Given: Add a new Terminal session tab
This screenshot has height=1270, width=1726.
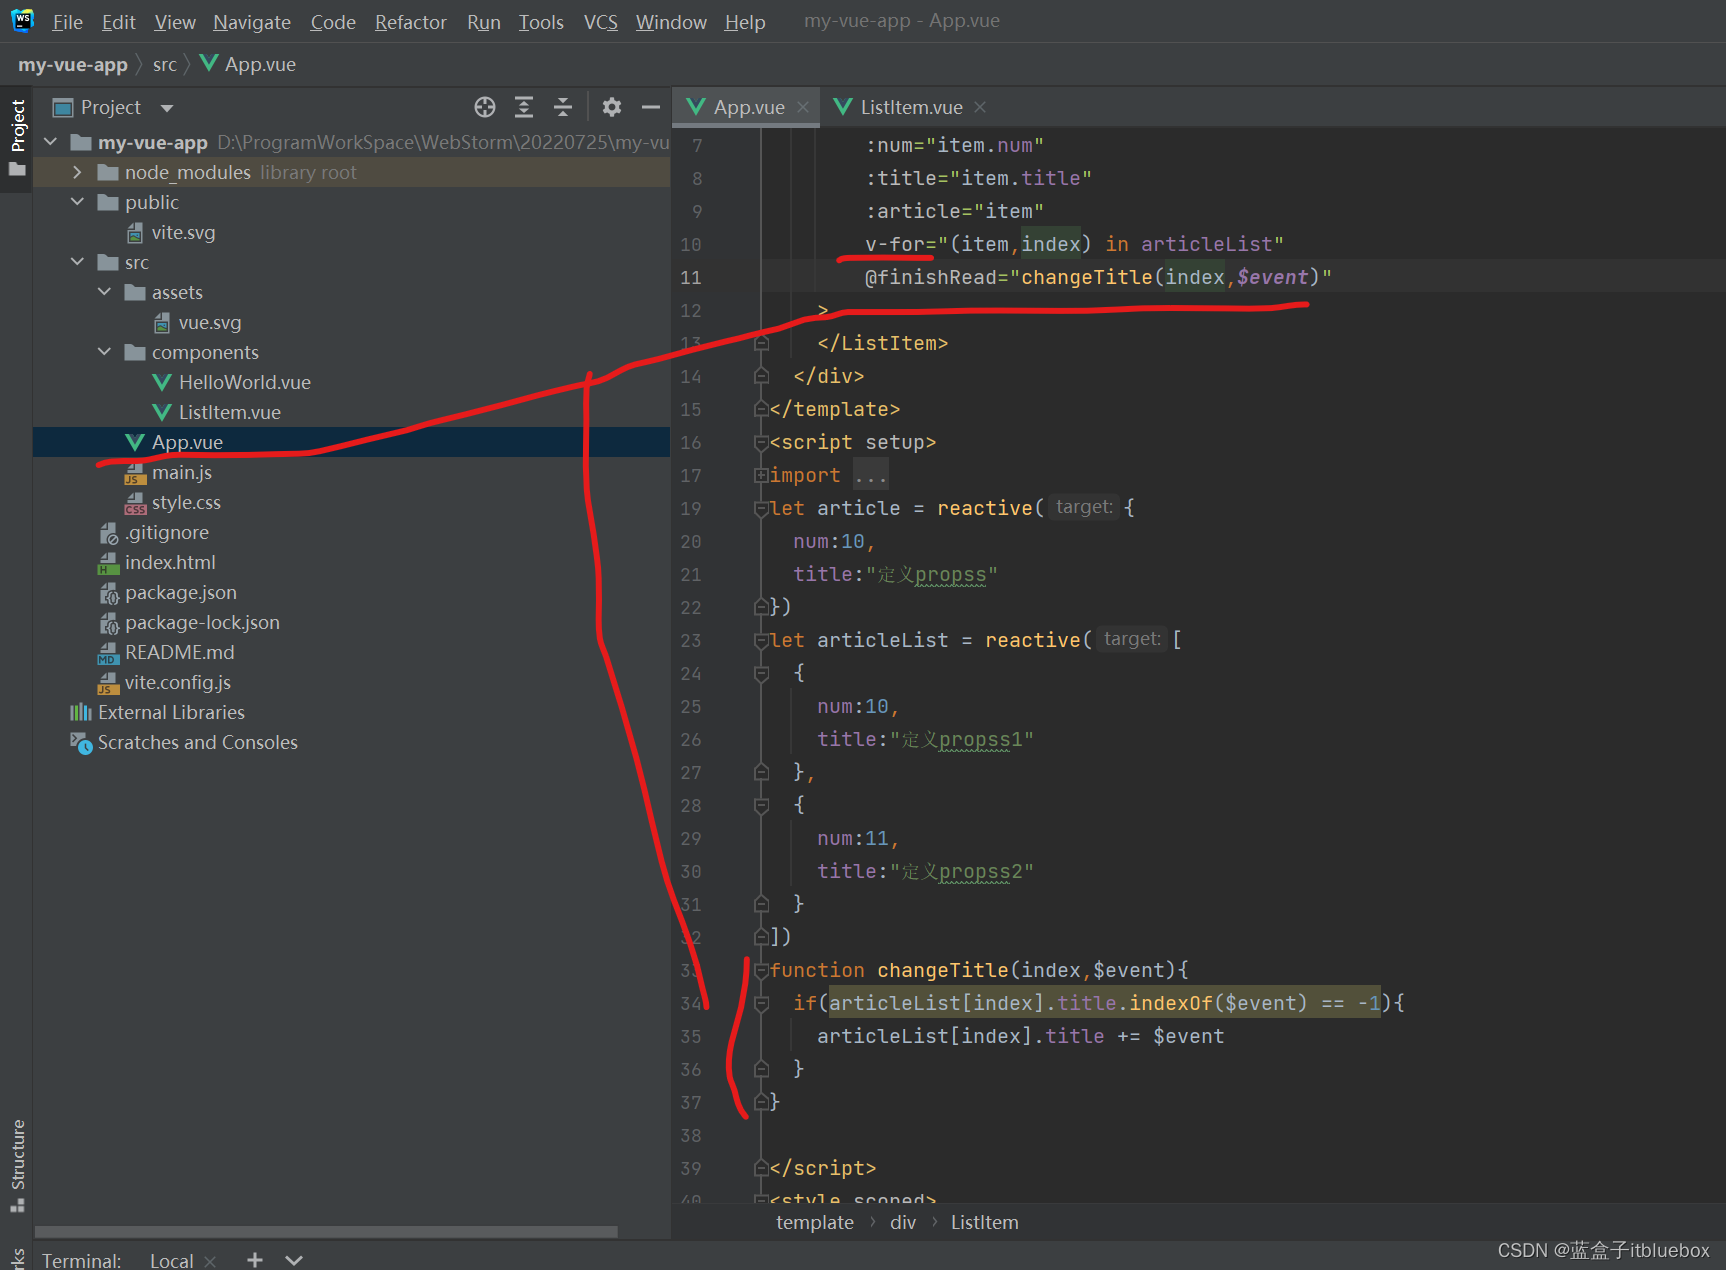Looking at the screenshot, I should tap(255, 1260).
